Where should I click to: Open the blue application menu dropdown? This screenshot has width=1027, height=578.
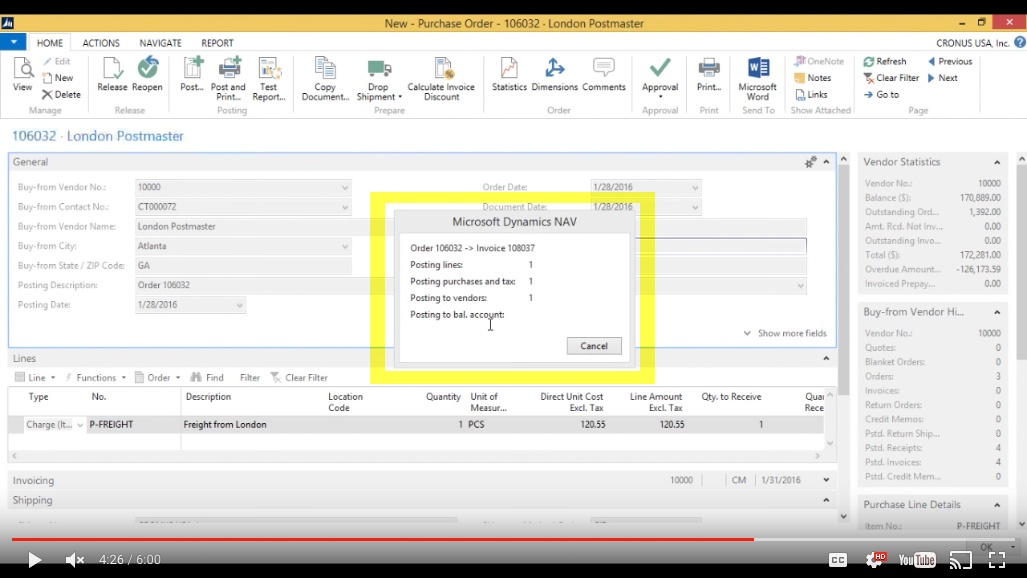[x=13, y=42]
